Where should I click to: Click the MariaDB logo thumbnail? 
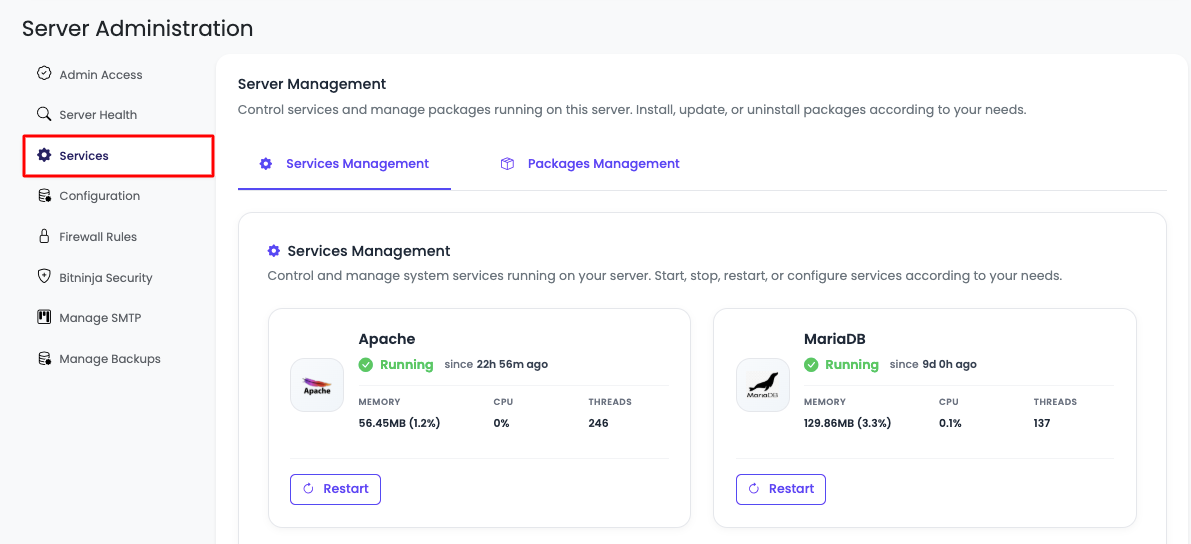point(763,385)
